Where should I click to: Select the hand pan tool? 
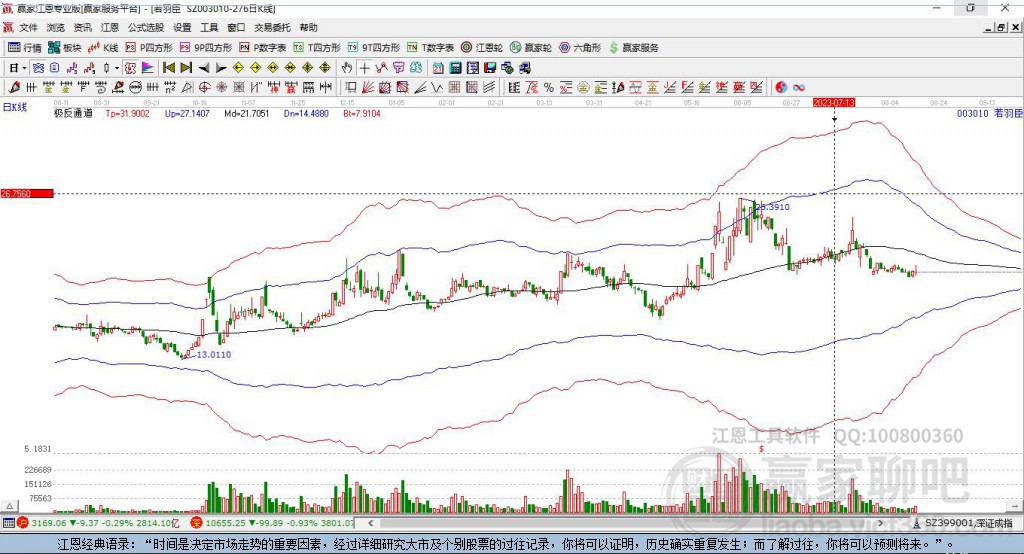[x=347, y=68]
